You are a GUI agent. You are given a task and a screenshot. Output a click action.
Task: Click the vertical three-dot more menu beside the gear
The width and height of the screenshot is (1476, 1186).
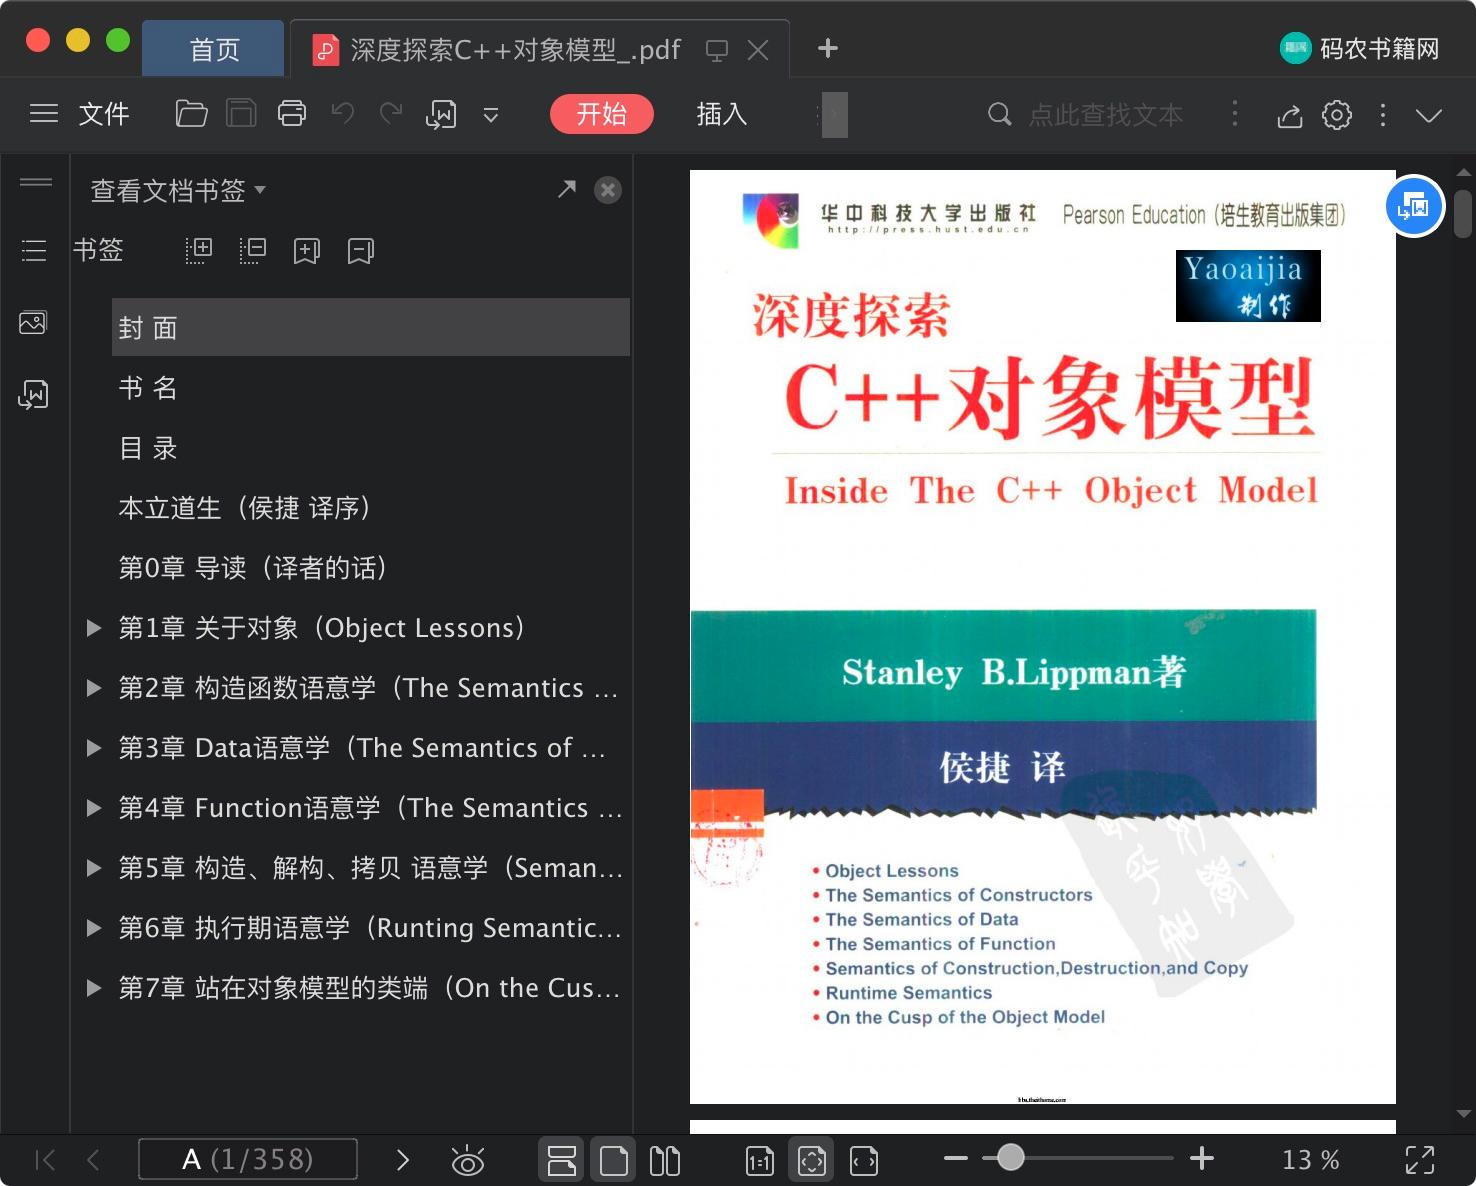pyautogui.click(x=1383, y=115)
